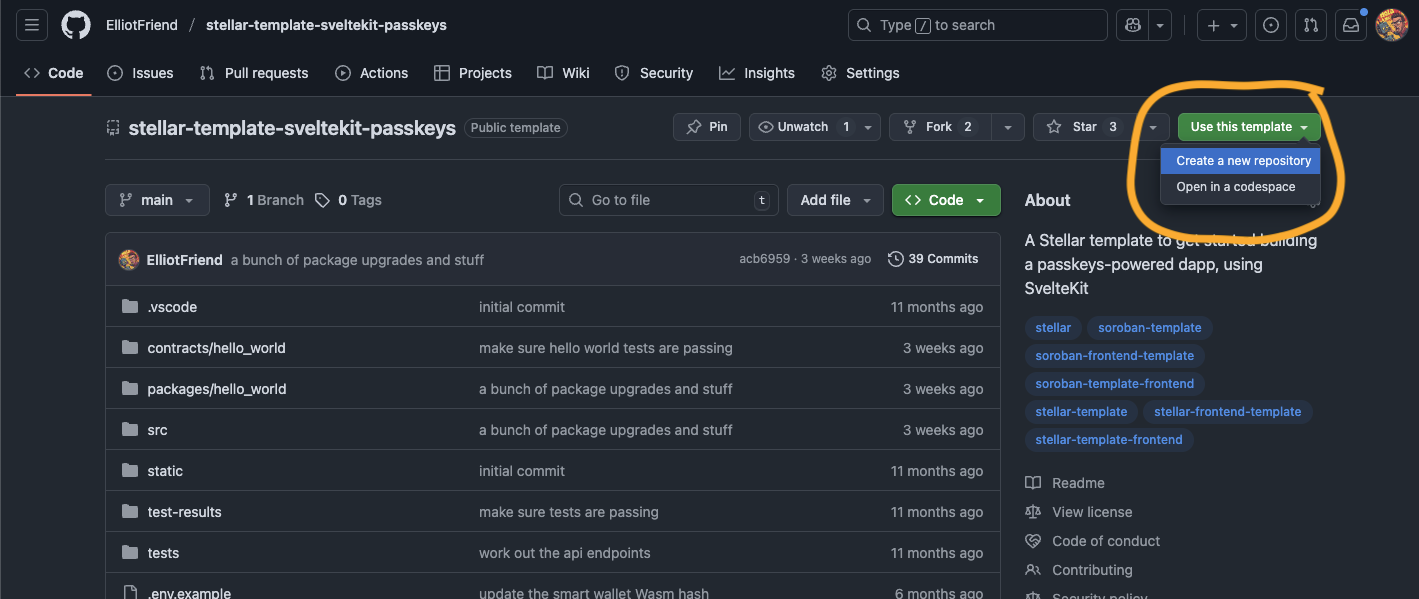Open the soroban-template topic tag
The image size is (1419, 599).
(1149, 327)
